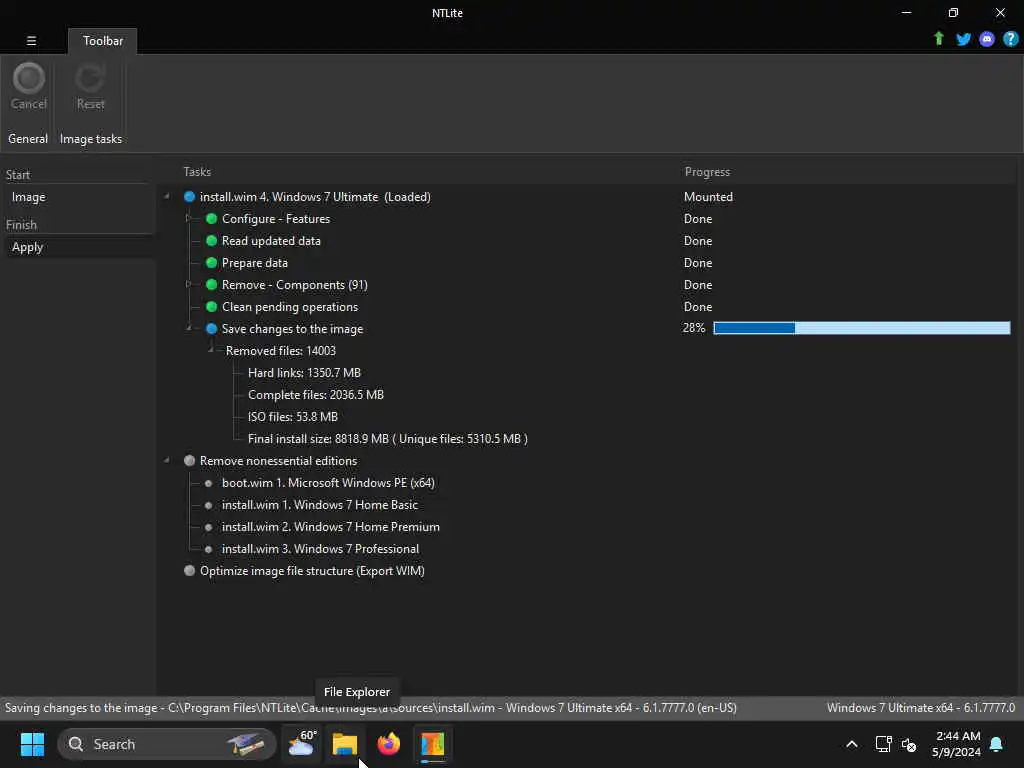
Task: Click green dot beside Read updated data
Action: [x=212, y=241]
